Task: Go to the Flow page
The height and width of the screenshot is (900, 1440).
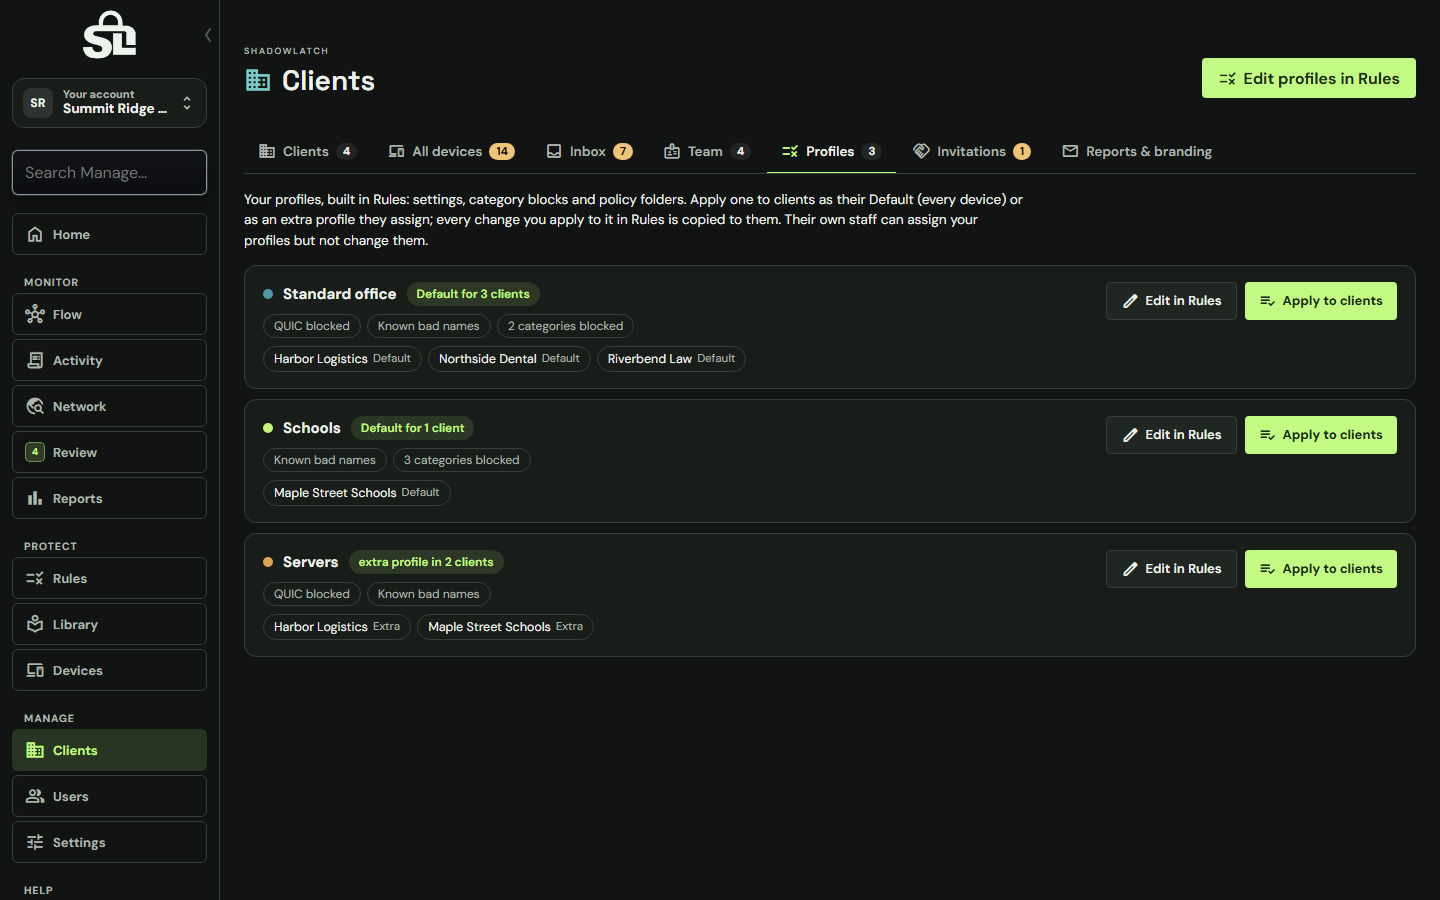Action: (109, 314)
